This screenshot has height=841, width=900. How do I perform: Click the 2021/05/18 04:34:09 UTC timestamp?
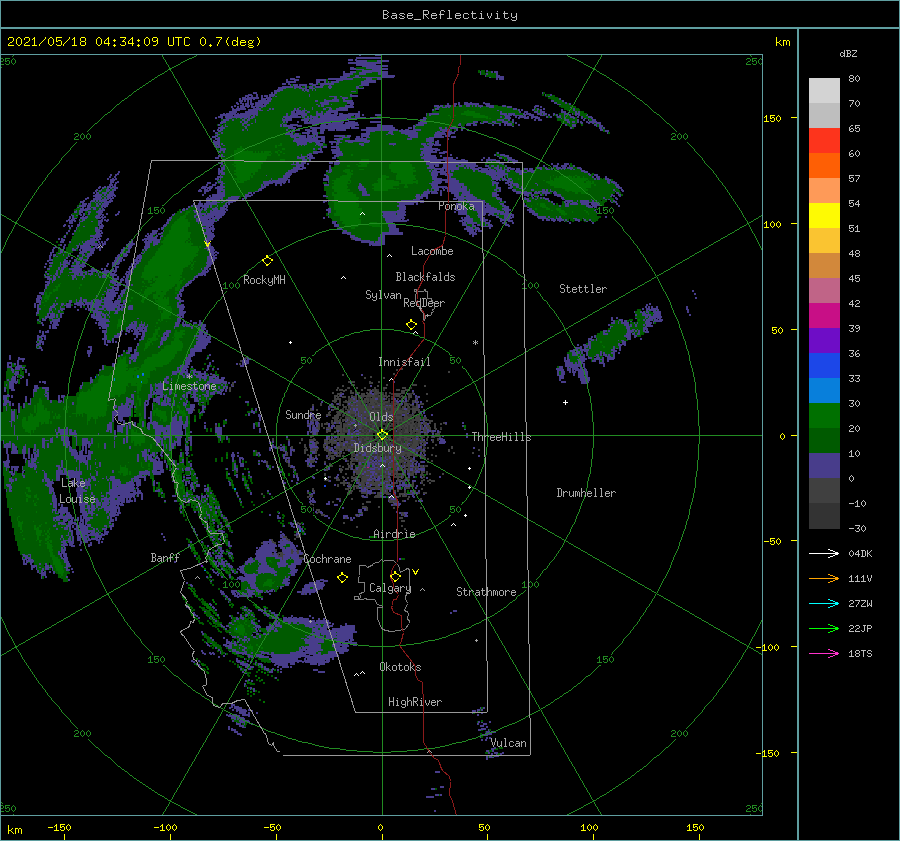point(99,41)
